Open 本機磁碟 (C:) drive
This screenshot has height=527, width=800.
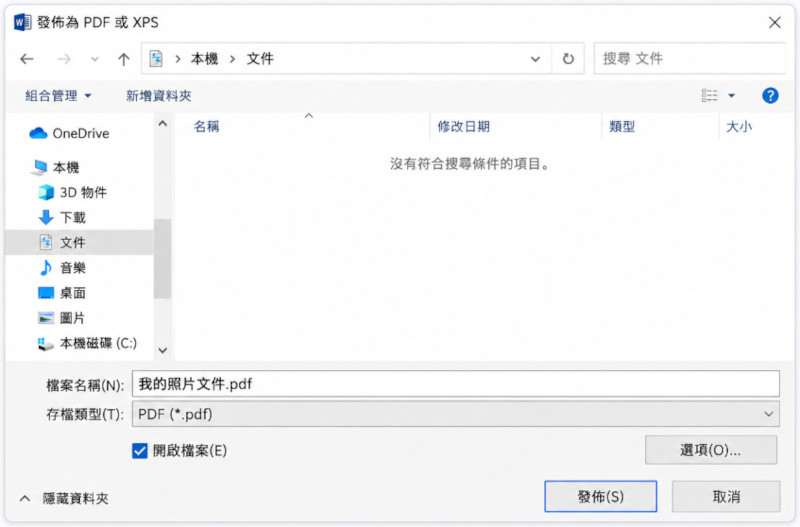pos(87,343)
